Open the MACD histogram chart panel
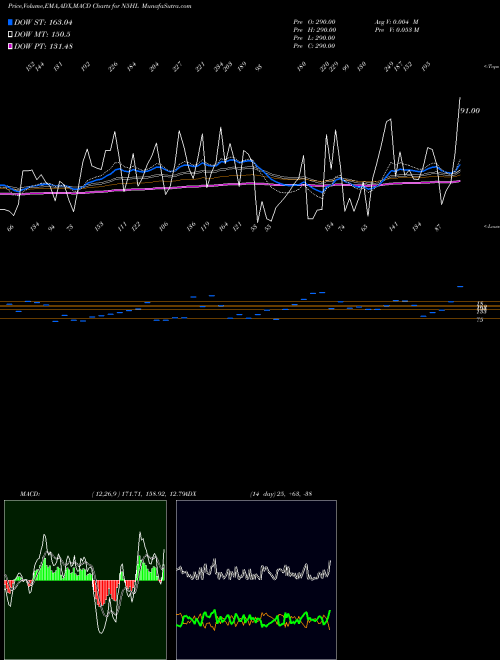500x660 pixels. tap(85, 580)
